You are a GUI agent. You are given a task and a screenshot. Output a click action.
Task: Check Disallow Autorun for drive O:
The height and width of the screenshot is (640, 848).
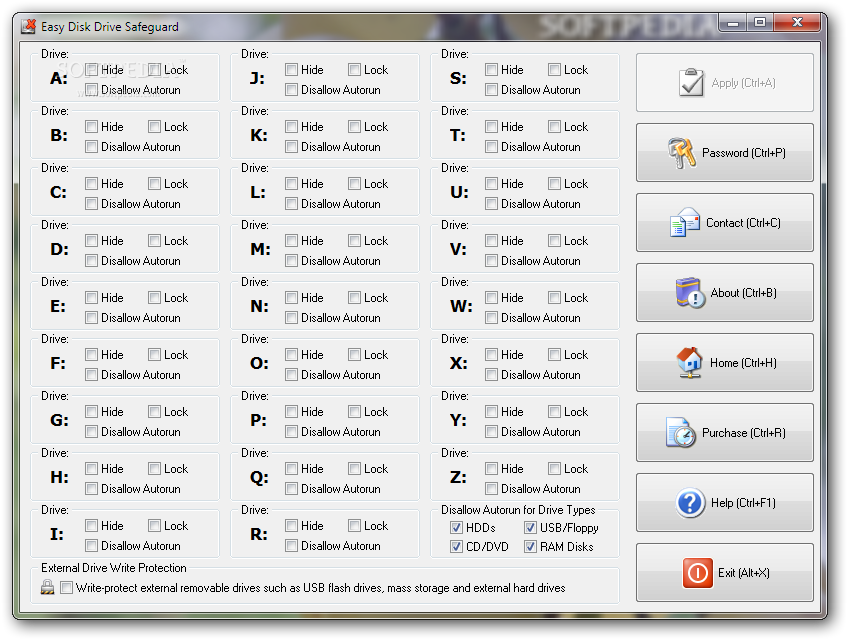(x=292, y=375)
